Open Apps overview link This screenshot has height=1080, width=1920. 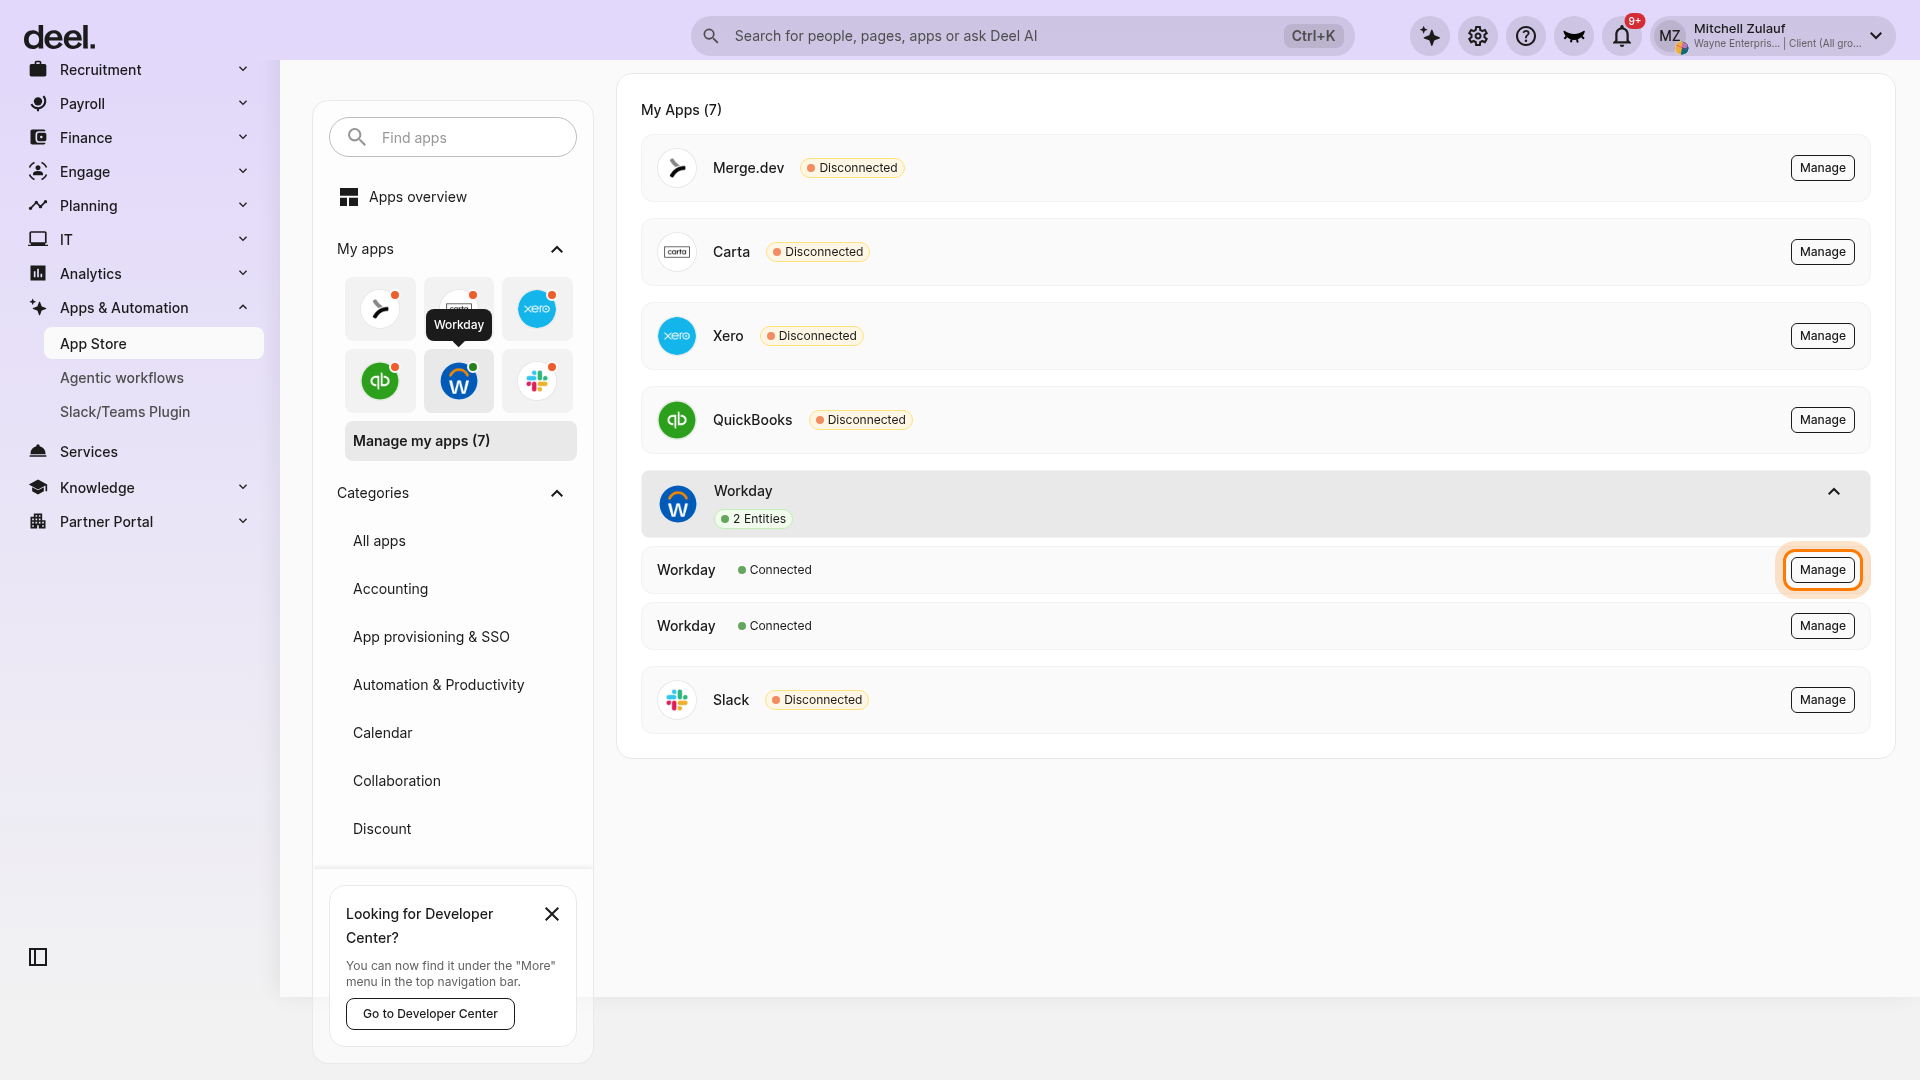pos(418,197)
